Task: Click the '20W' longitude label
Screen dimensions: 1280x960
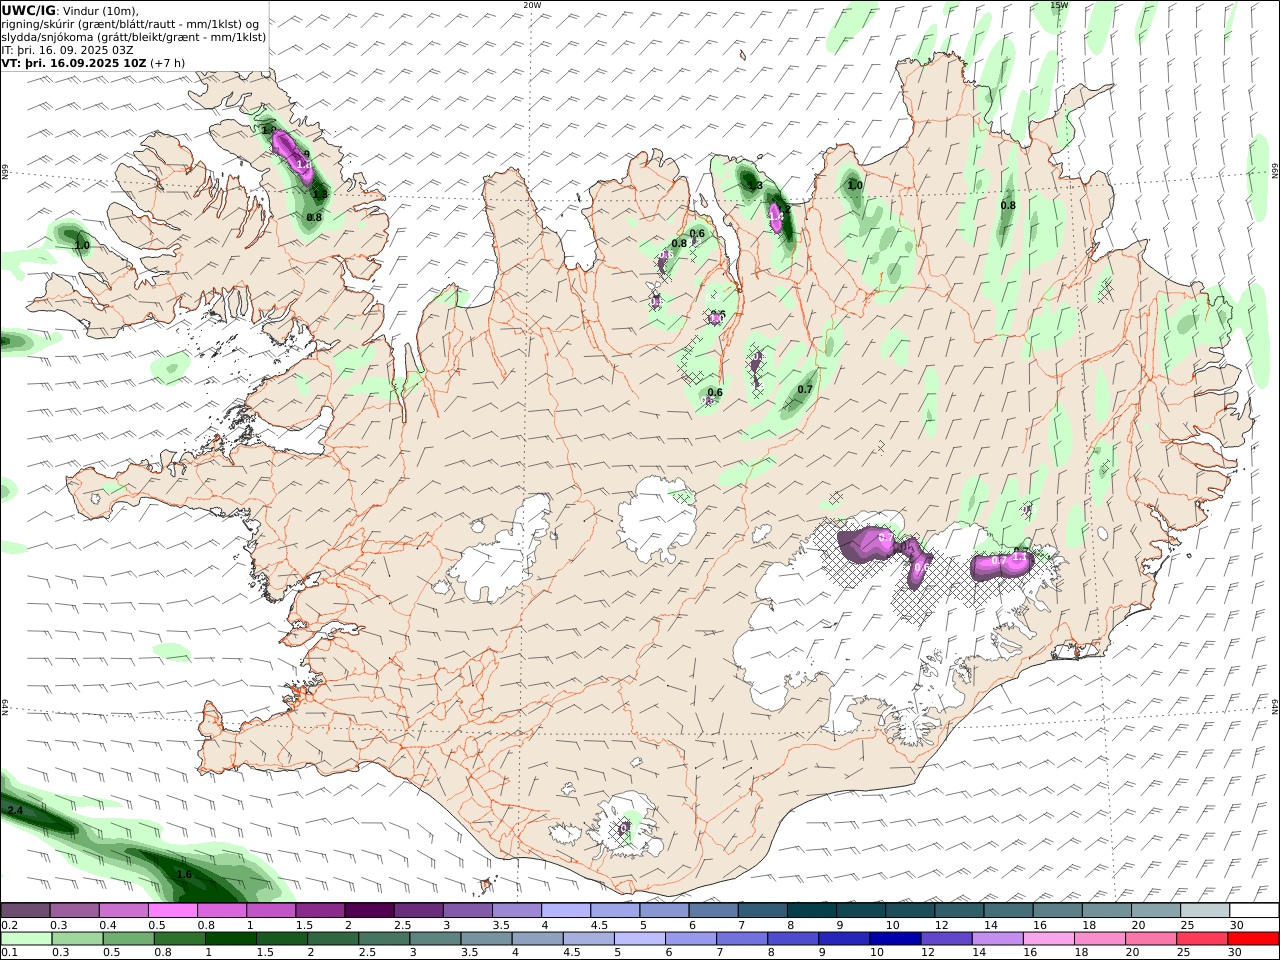Action: (x=532, y=5)
